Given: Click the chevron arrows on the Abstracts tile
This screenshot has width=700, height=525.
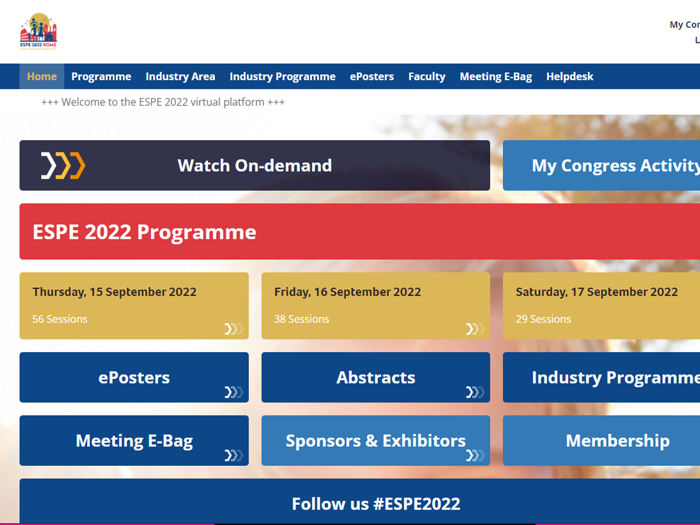Looking at the screenshot, I should (x=475, y=392).
